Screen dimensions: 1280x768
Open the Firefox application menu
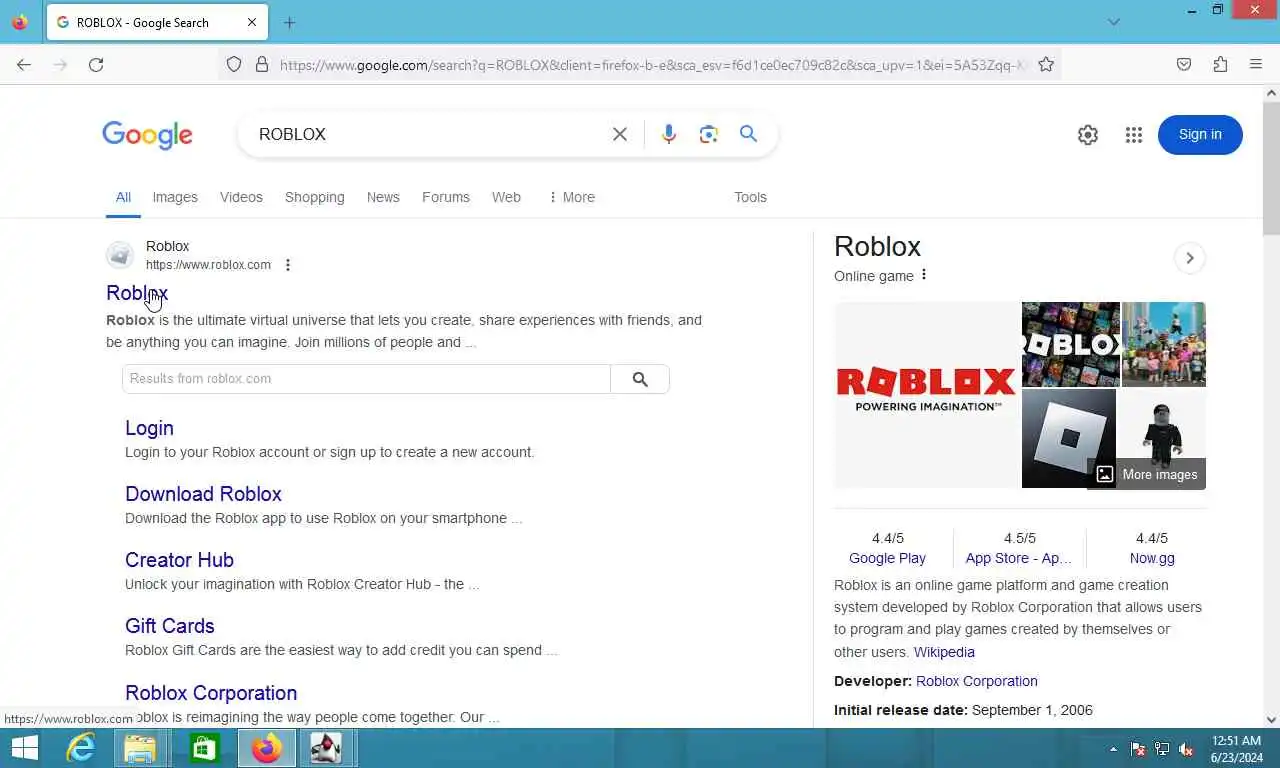[1256, 64]
